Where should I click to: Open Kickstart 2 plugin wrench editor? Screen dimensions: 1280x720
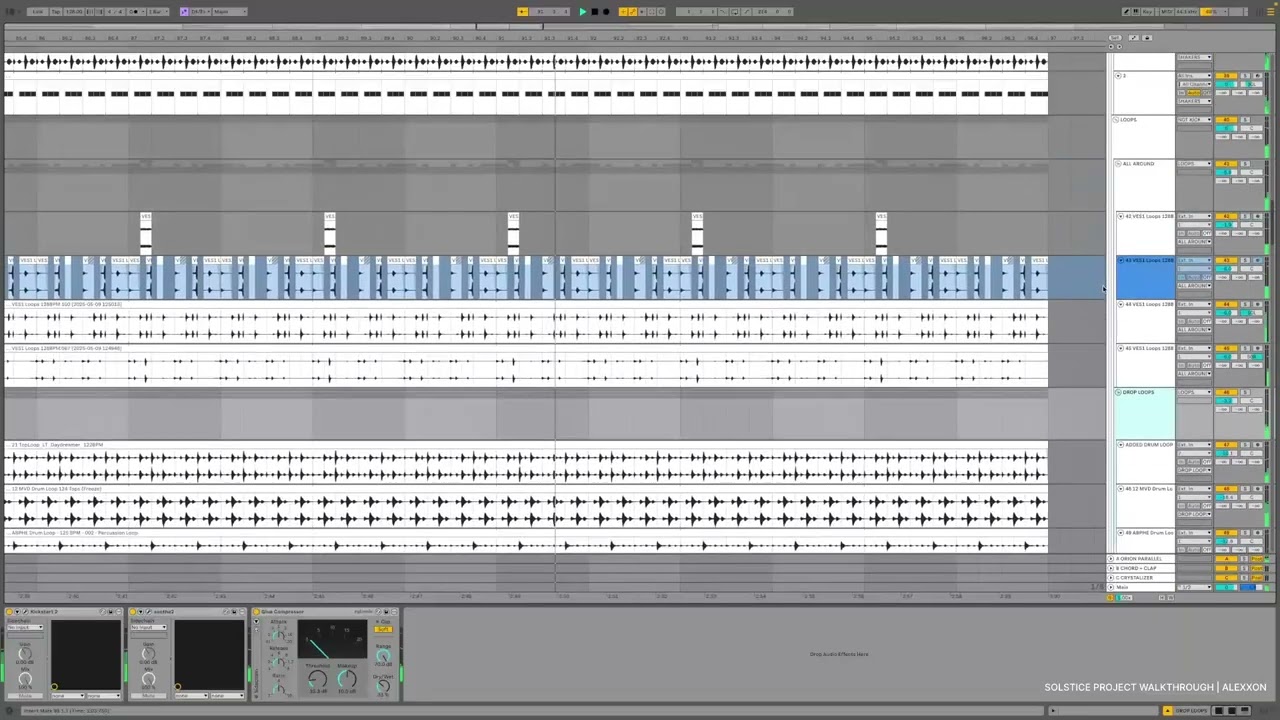(x=25, y=612)
